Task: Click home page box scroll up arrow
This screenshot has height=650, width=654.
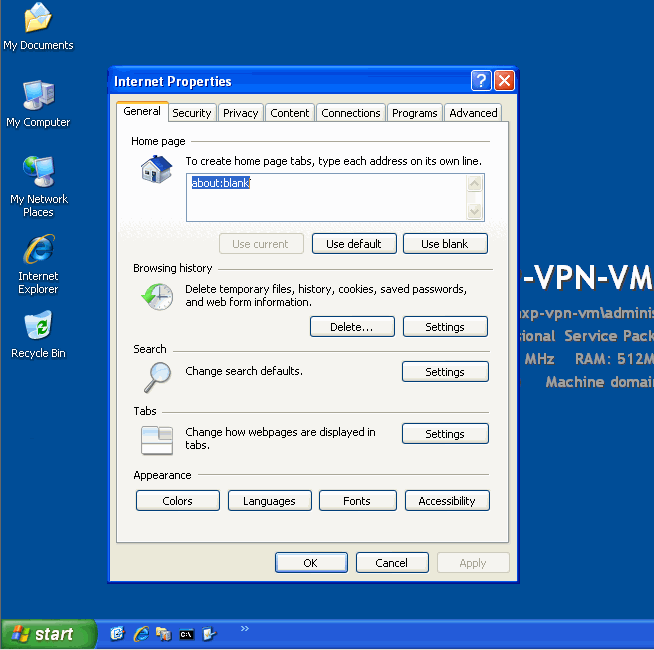Action: (x=475, y=183)
